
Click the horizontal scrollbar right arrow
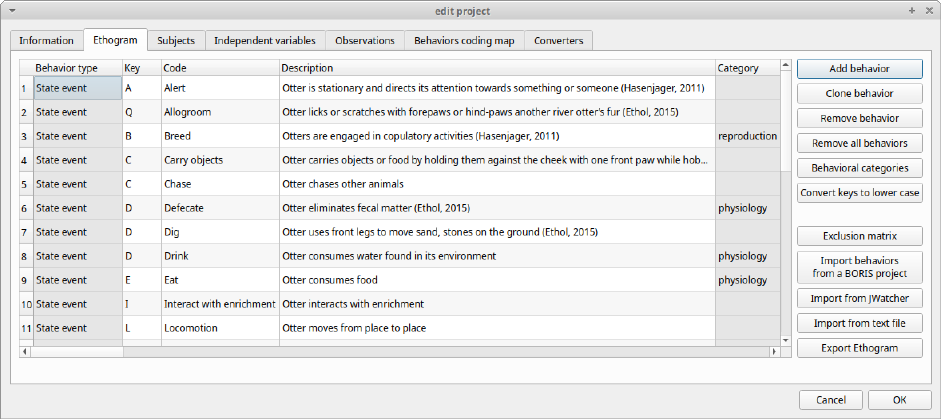pyautogui.click(x=773, y=352)
